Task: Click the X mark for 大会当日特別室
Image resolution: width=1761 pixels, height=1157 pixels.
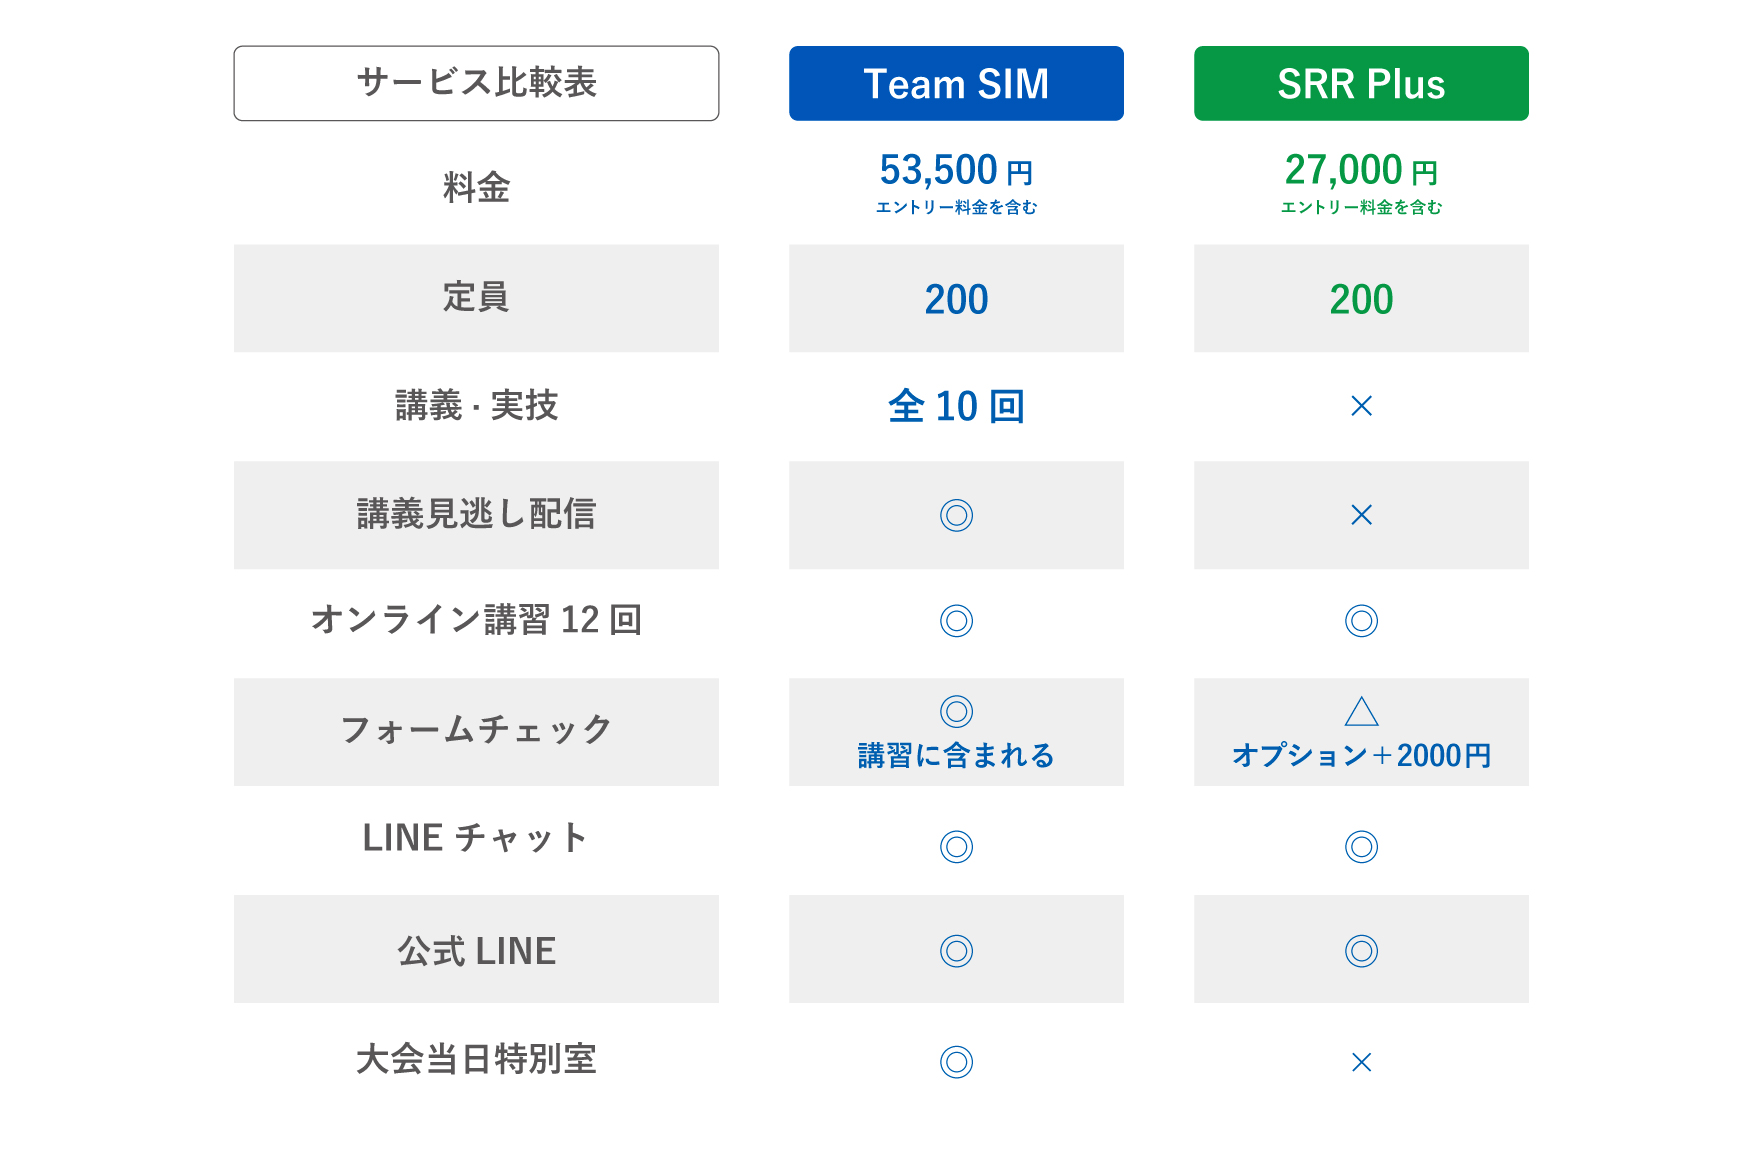Action: coord(1361,1062)
